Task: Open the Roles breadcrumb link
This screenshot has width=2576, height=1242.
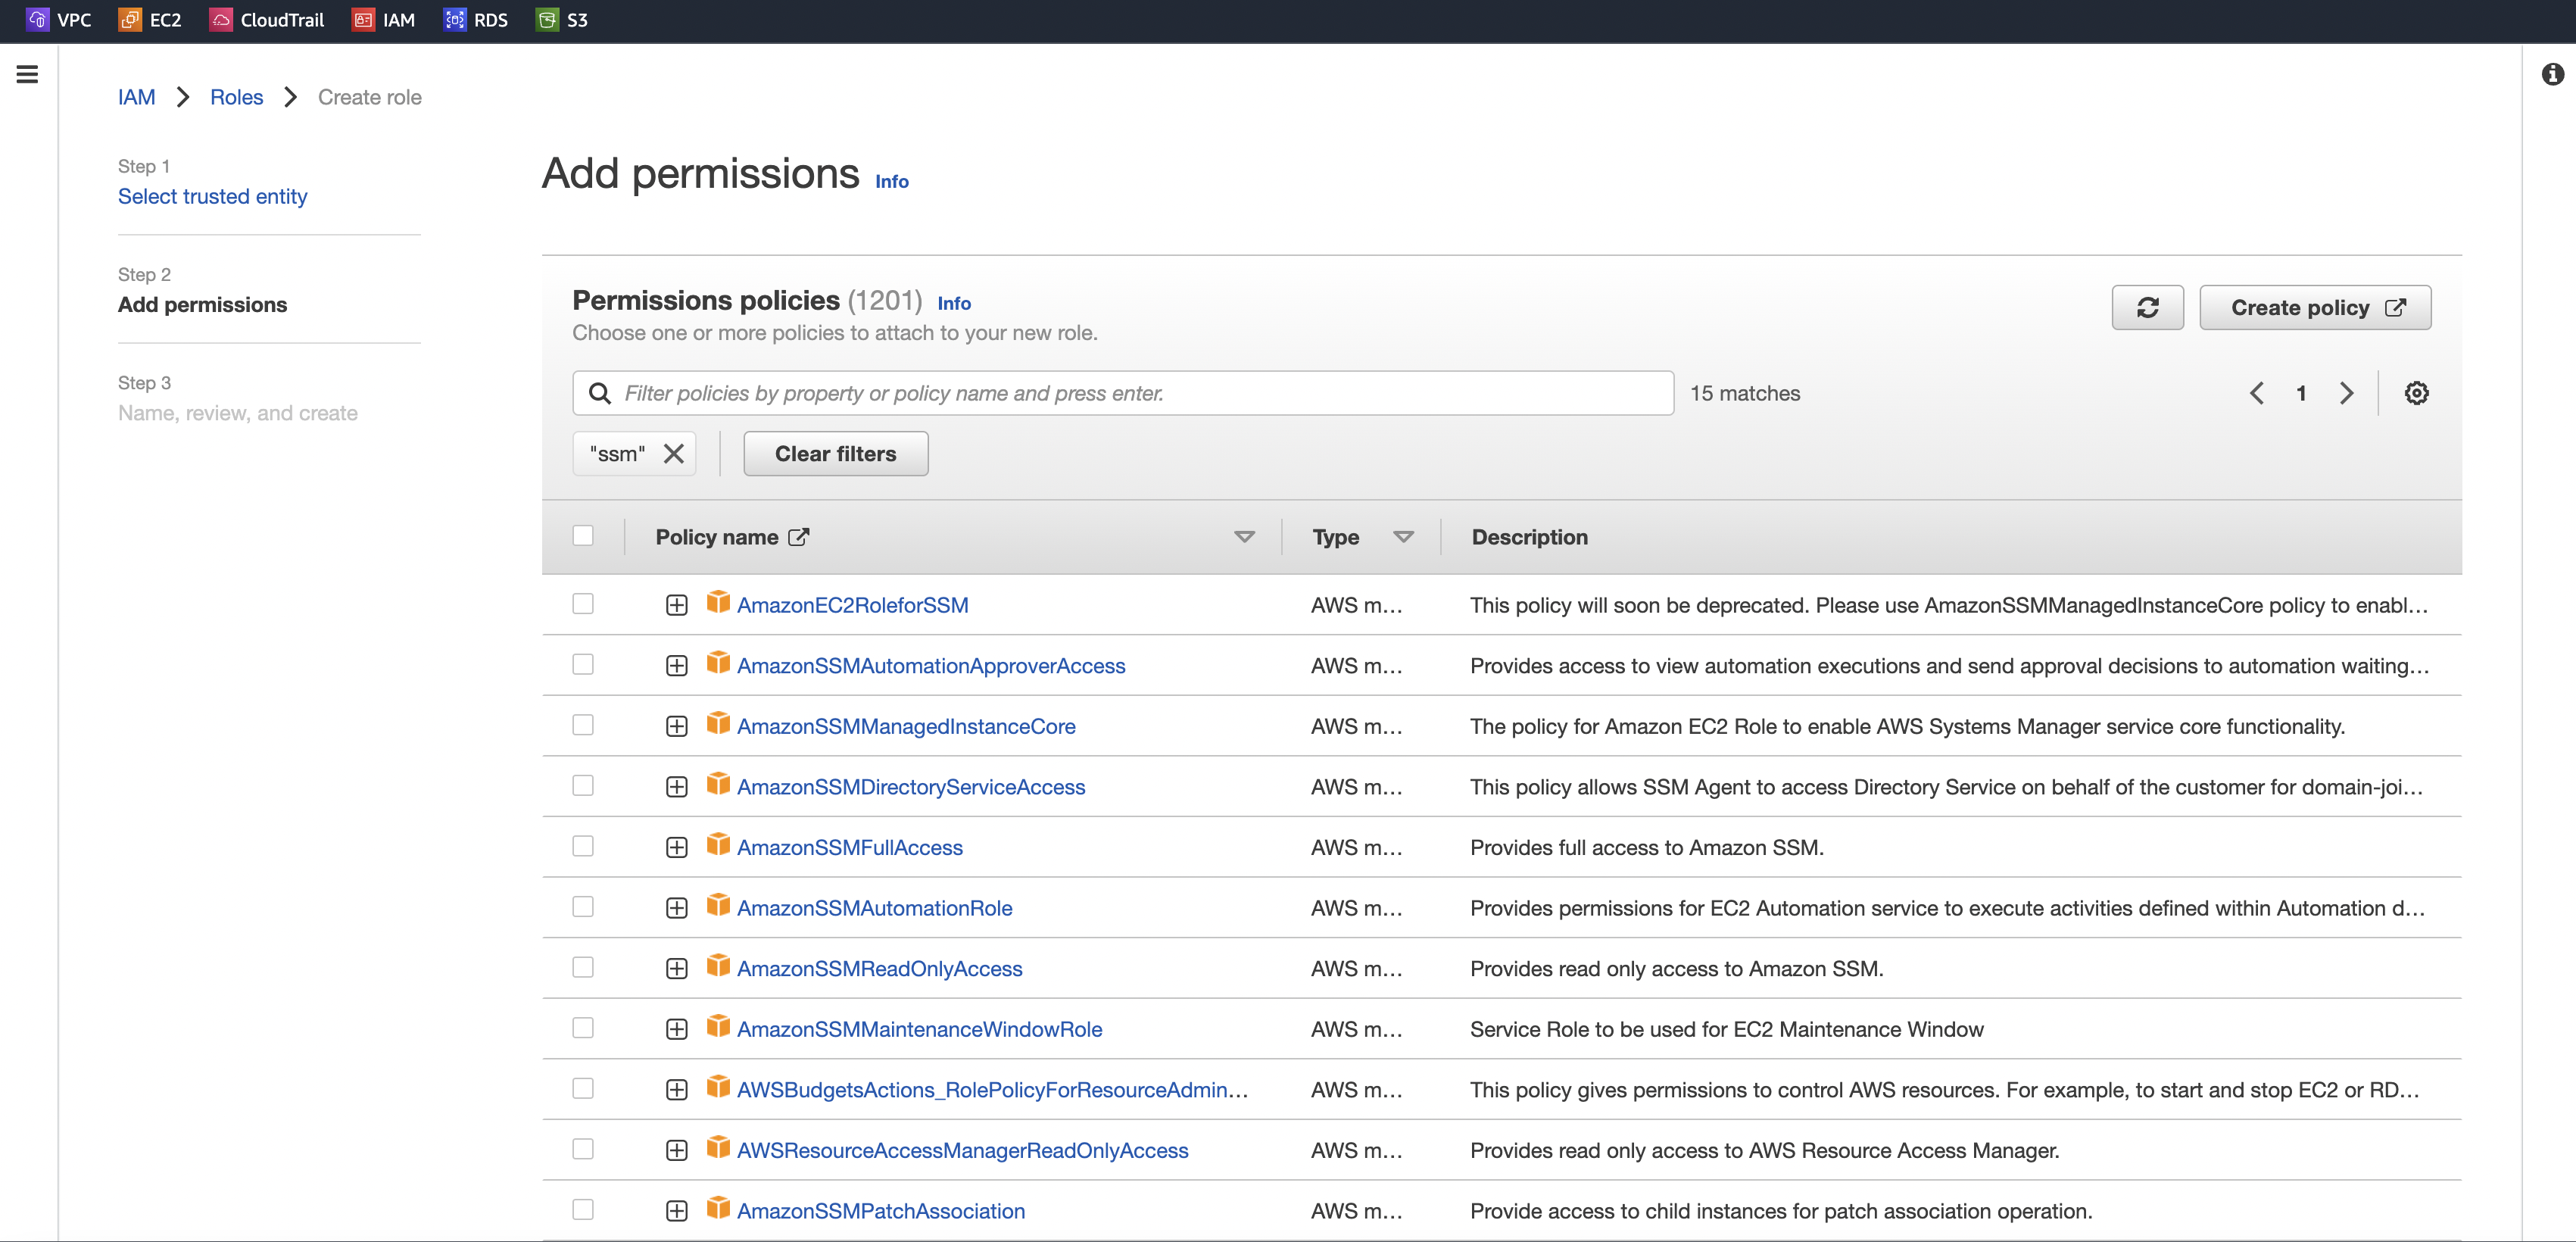Action: point(236,97)
